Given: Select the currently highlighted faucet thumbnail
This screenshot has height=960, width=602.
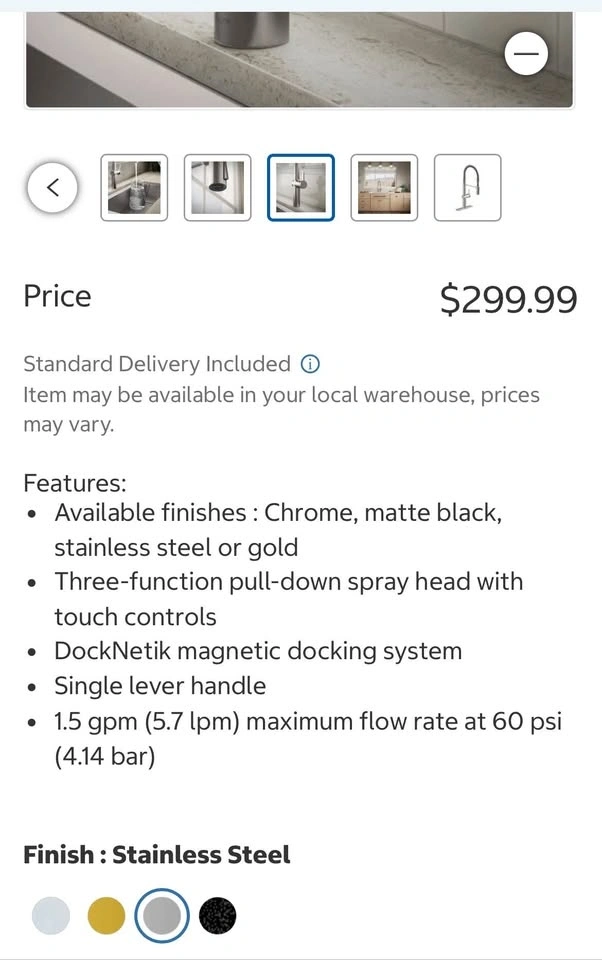Looking at the screenshot, I should (x=300, y=187).
